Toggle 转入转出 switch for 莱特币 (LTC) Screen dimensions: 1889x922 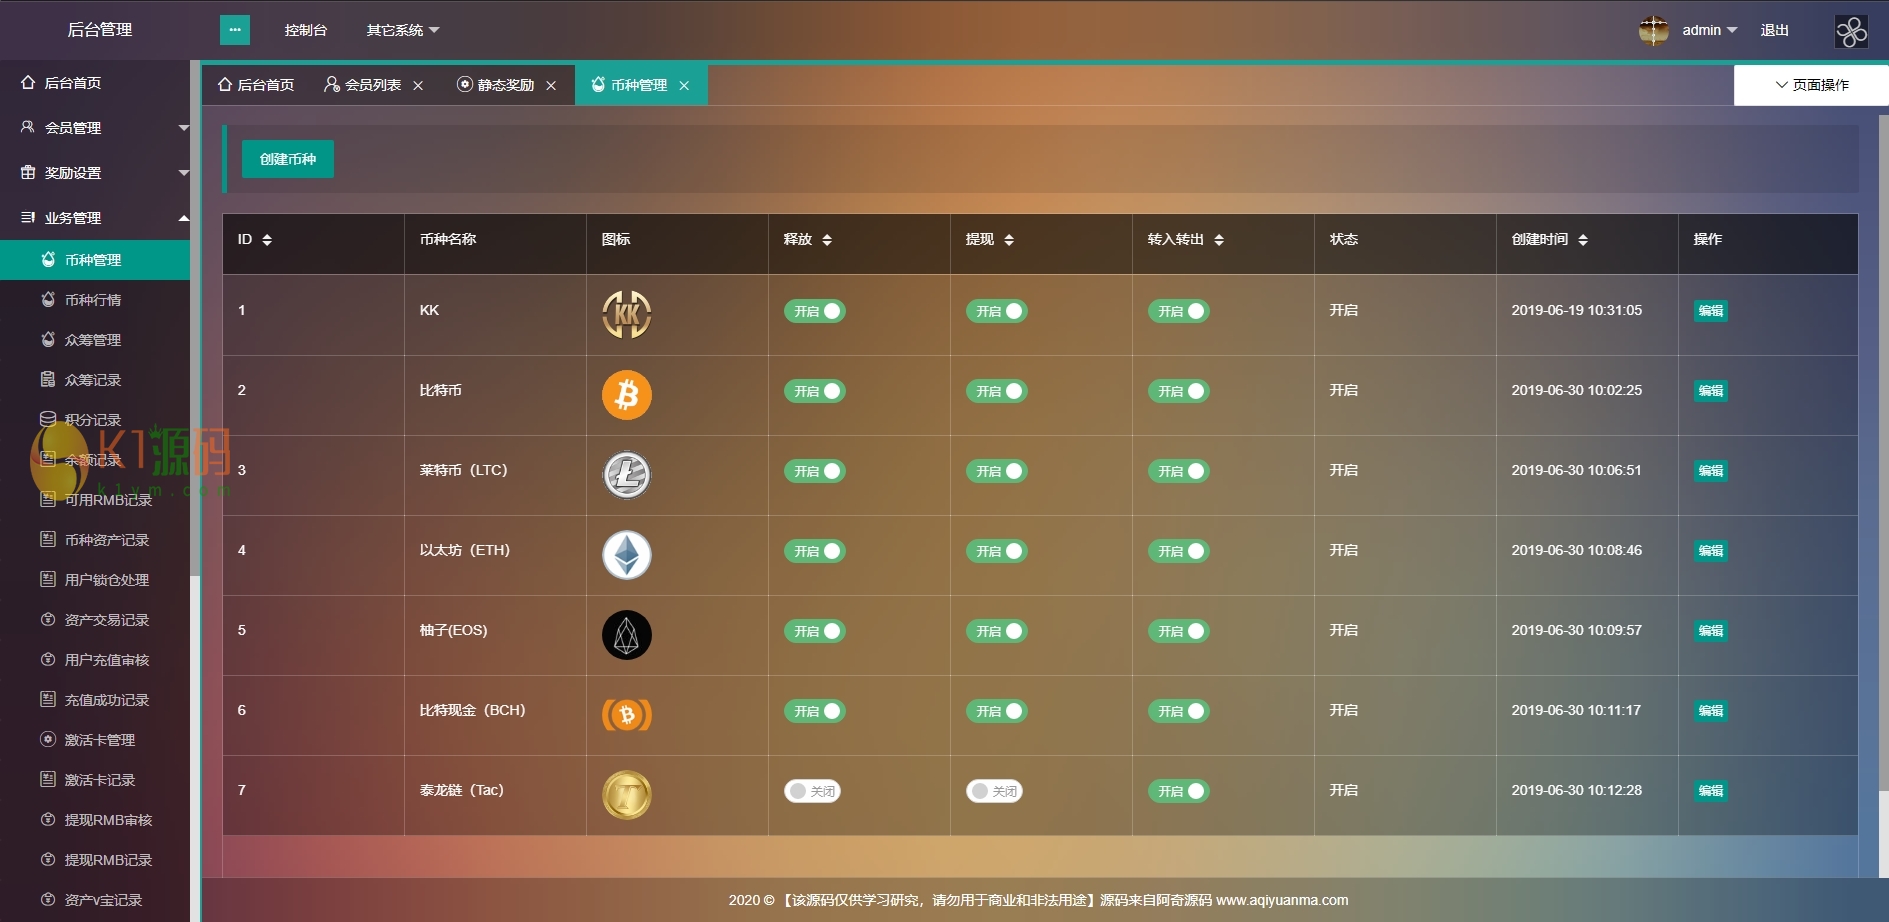point(1179,471)
